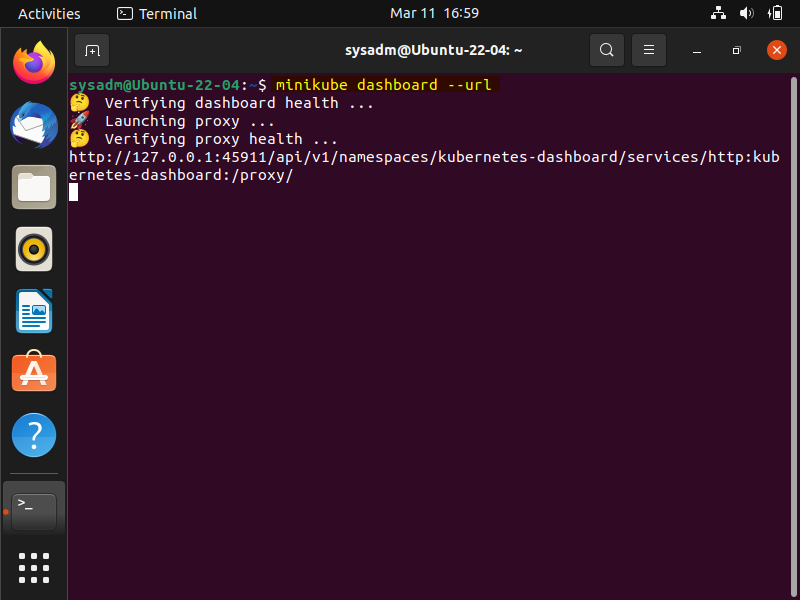Launch Rhythmbox music player
This screenshot has width=800, height=600.
click(34, 249)
